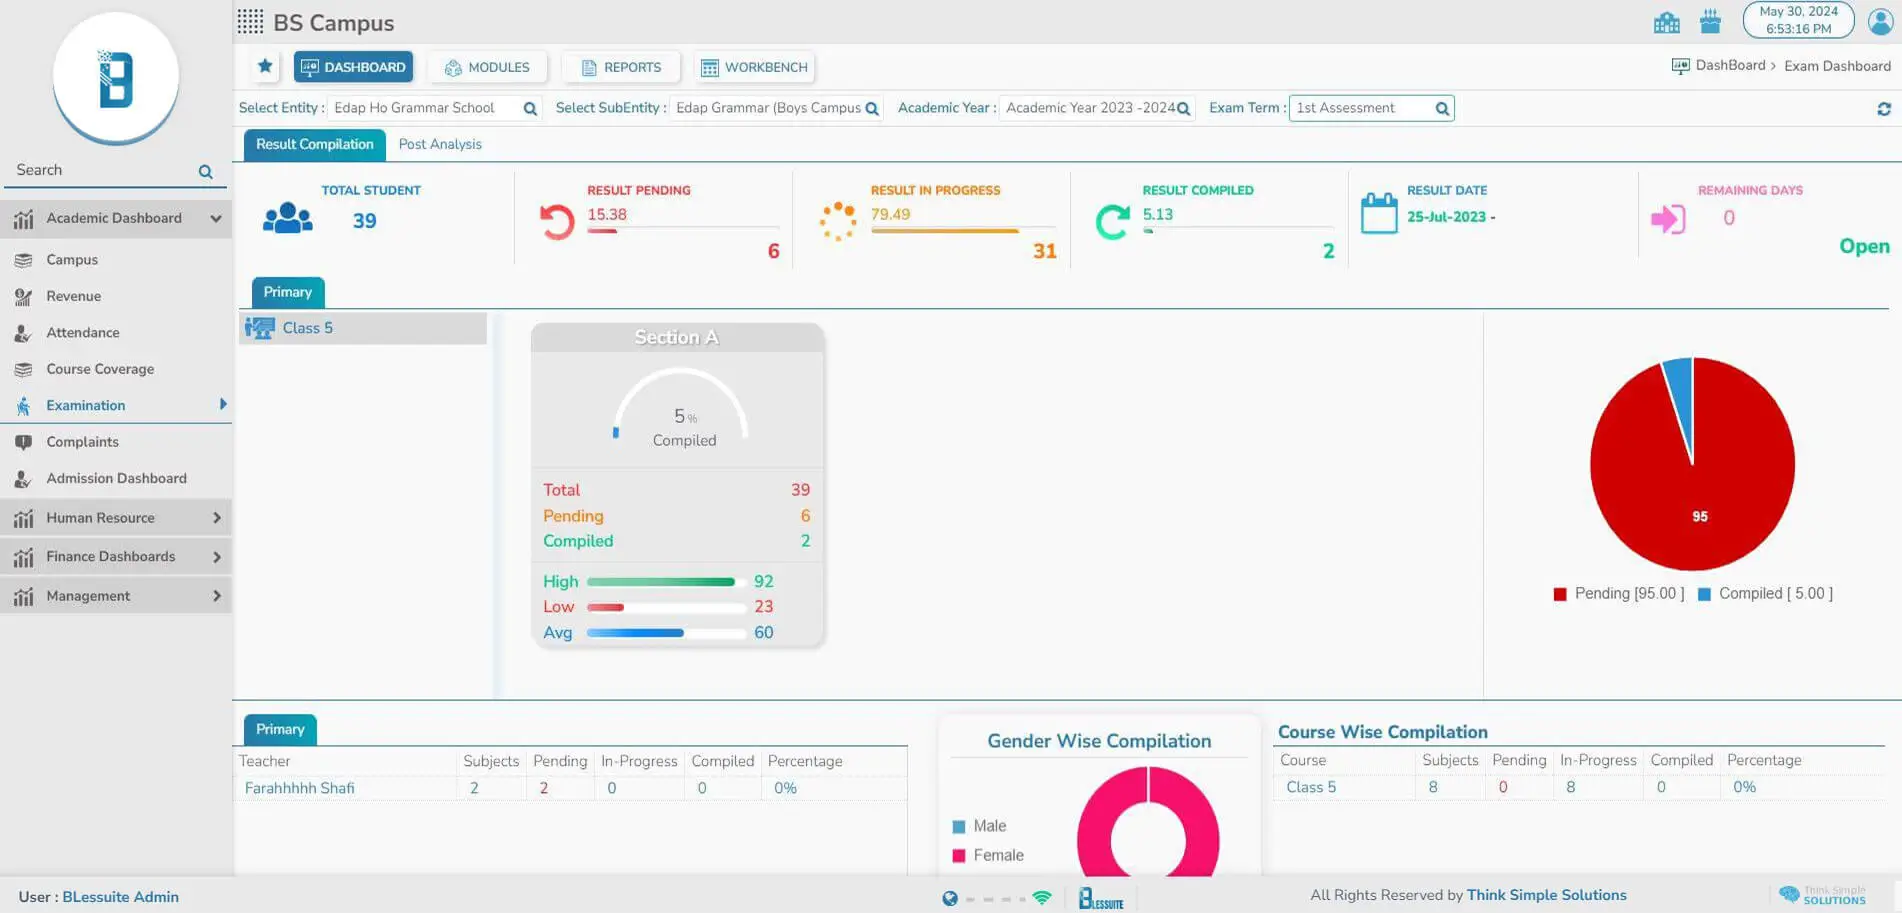Open the Reports menu
The width and height of the screenshot is (1902, 913).
[x=620, y=67]
